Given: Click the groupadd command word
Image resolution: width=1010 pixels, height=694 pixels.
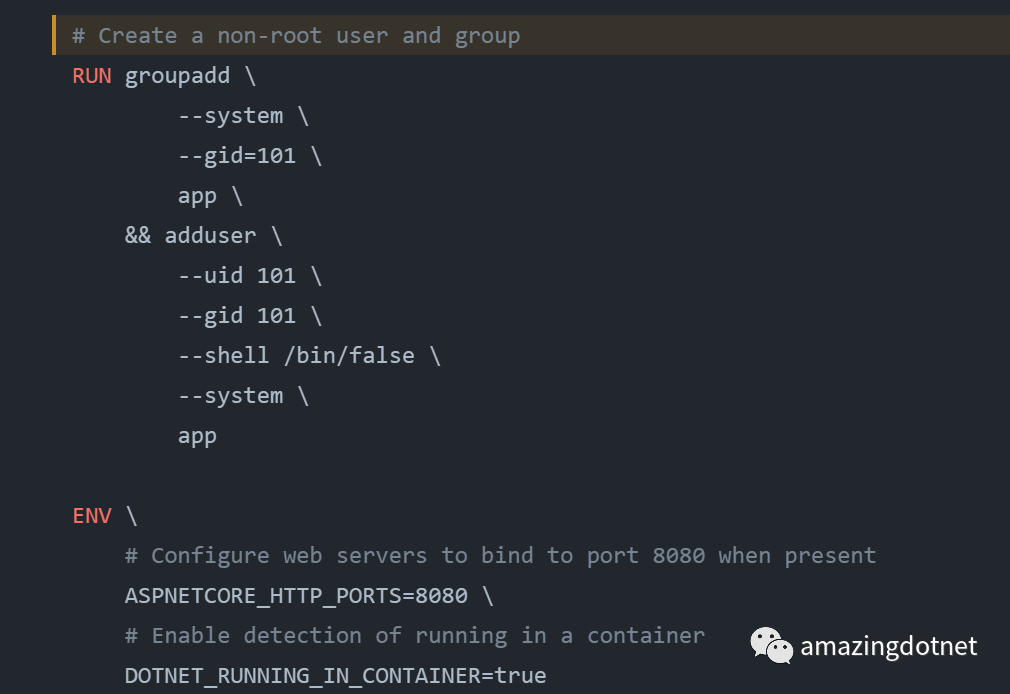Looking at the screenshot, I should coord(177,76).
